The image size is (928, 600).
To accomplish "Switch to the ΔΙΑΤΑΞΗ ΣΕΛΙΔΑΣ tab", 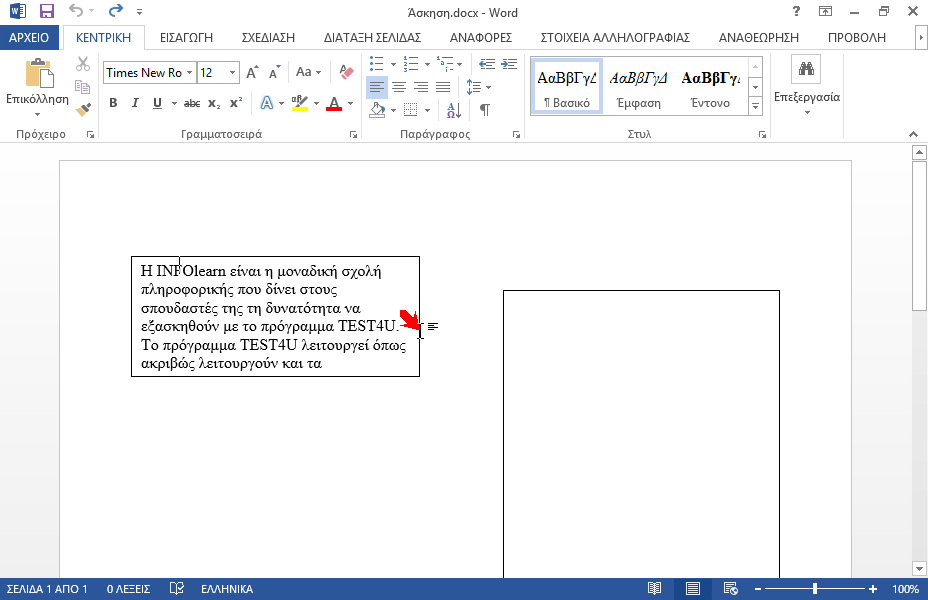I will click(372, 37).
